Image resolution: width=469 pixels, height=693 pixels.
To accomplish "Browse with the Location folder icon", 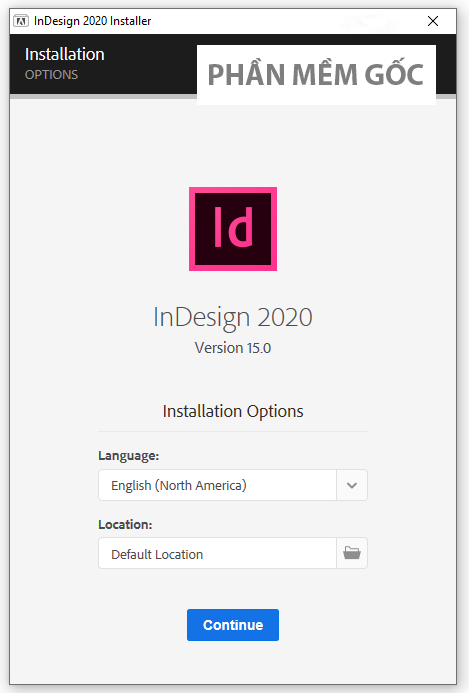I will click(352, 553).
